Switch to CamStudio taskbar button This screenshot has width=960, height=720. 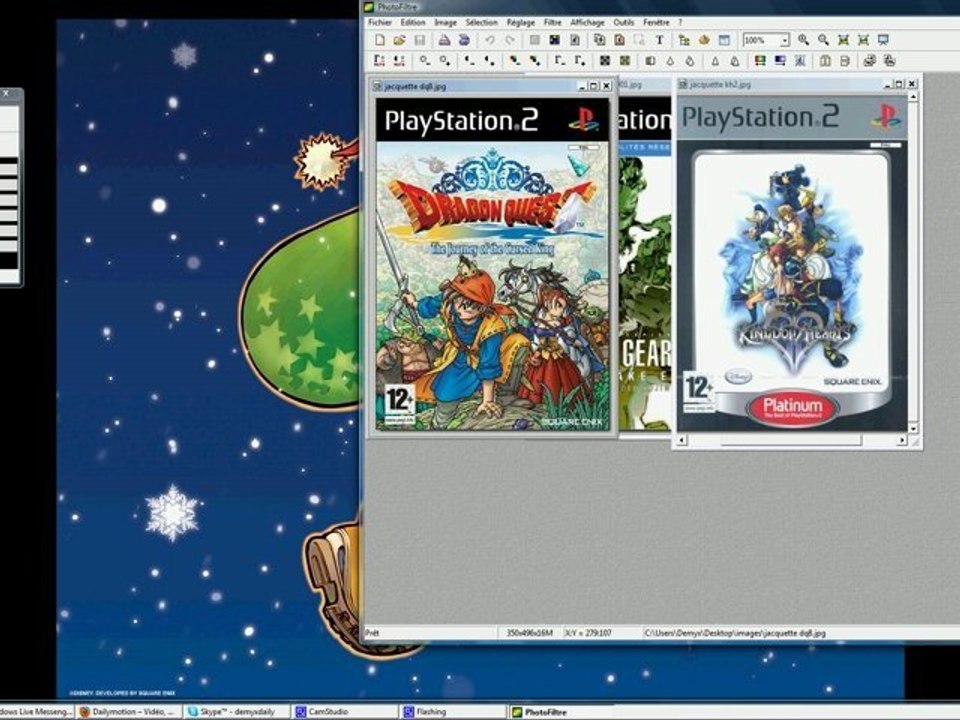pos(346,711)
